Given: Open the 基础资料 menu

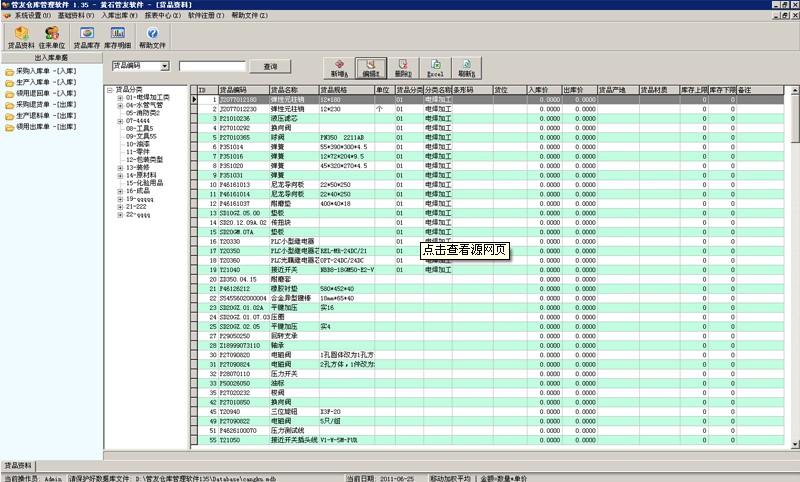Looking at the screenshot, I should pos(76,15).
